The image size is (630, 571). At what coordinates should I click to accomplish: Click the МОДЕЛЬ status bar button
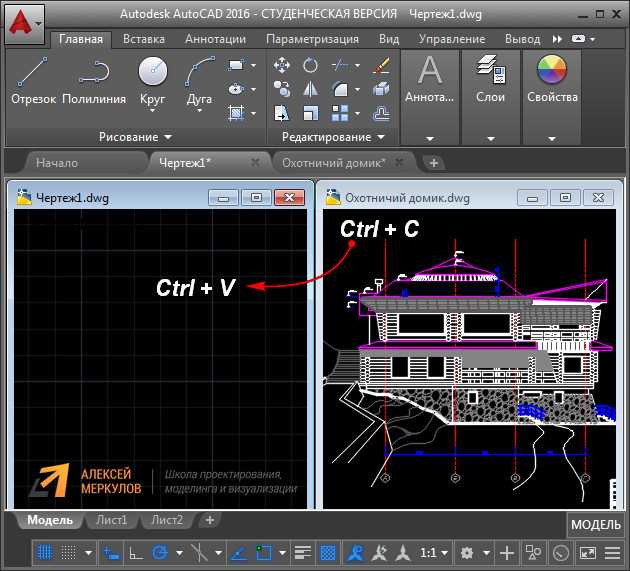(x=595, y=525)
